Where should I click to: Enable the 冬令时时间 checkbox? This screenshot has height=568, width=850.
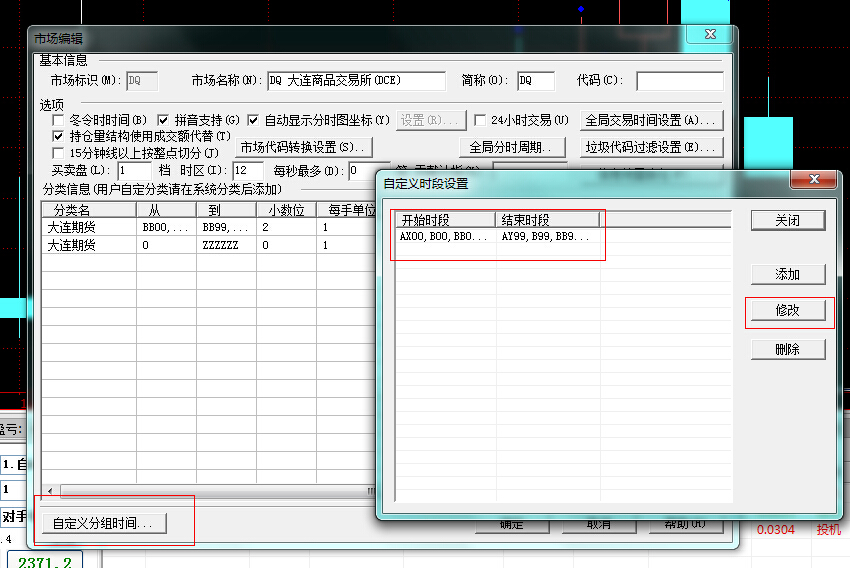coord(58,120)
